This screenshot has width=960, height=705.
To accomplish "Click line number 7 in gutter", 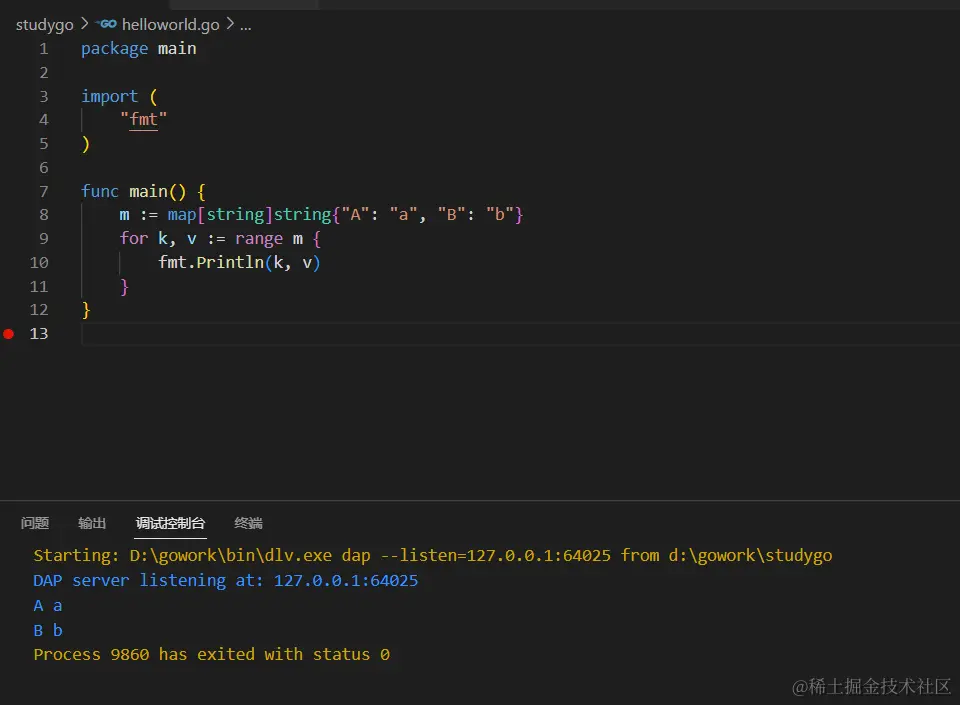I will pos(43,192).
